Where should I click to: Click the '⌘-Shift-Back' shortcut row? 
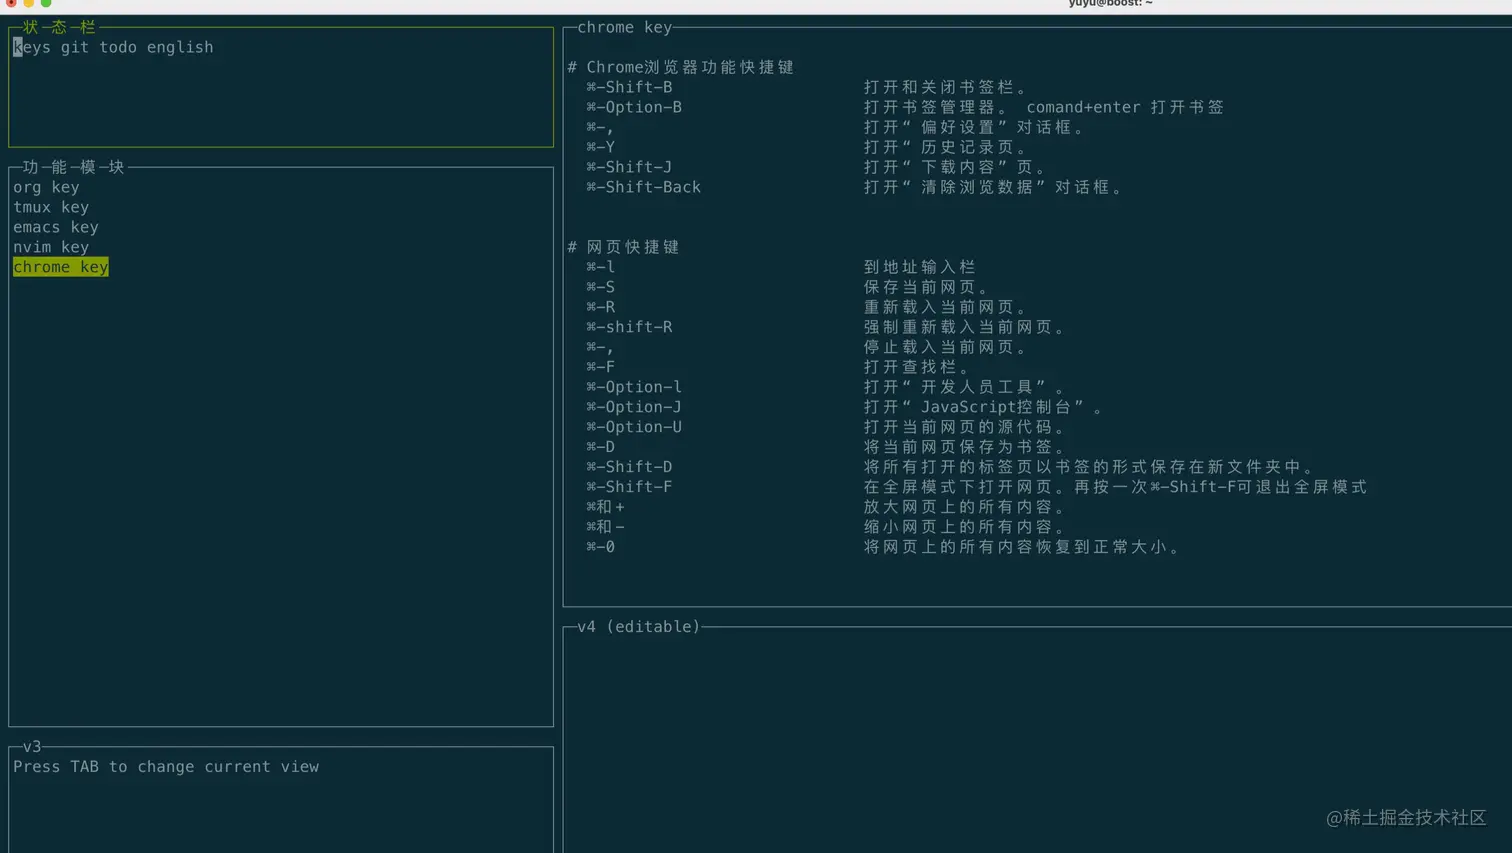855,187
